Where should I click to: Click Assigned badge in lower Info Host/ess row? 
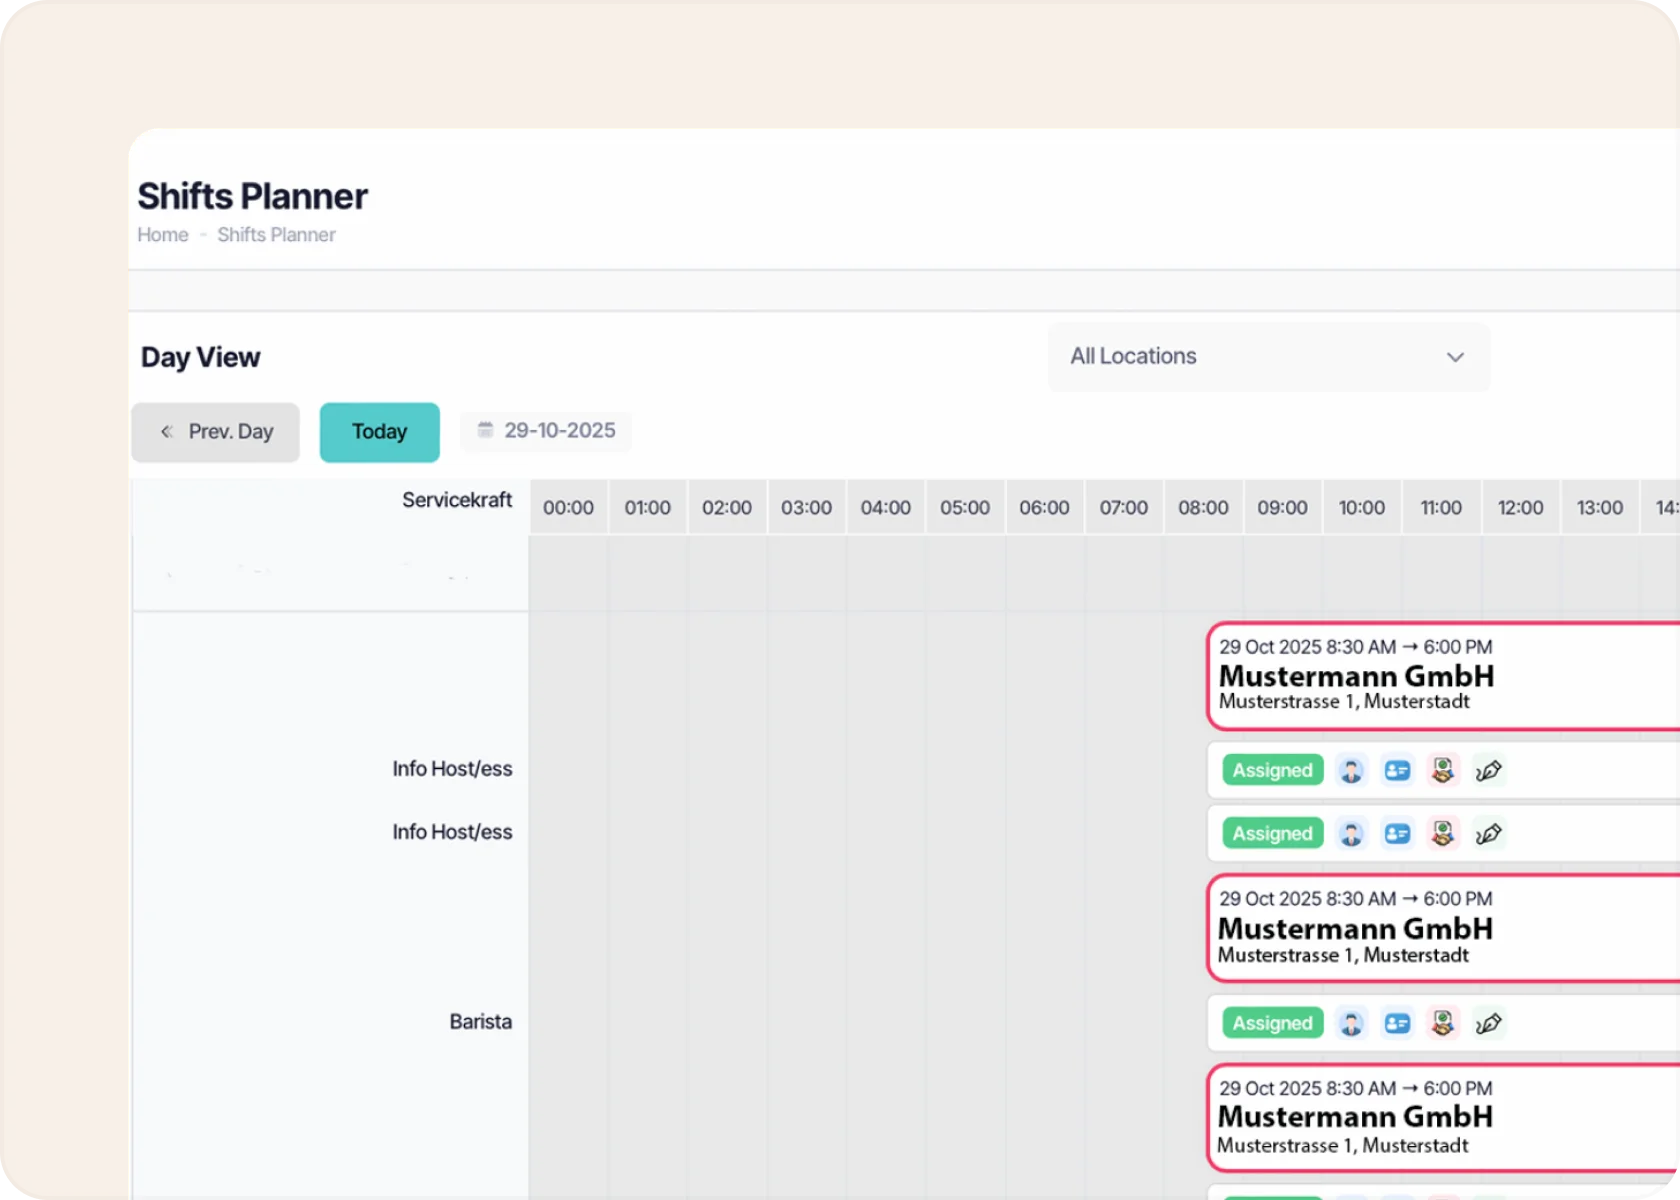[x=1273, y=833]
